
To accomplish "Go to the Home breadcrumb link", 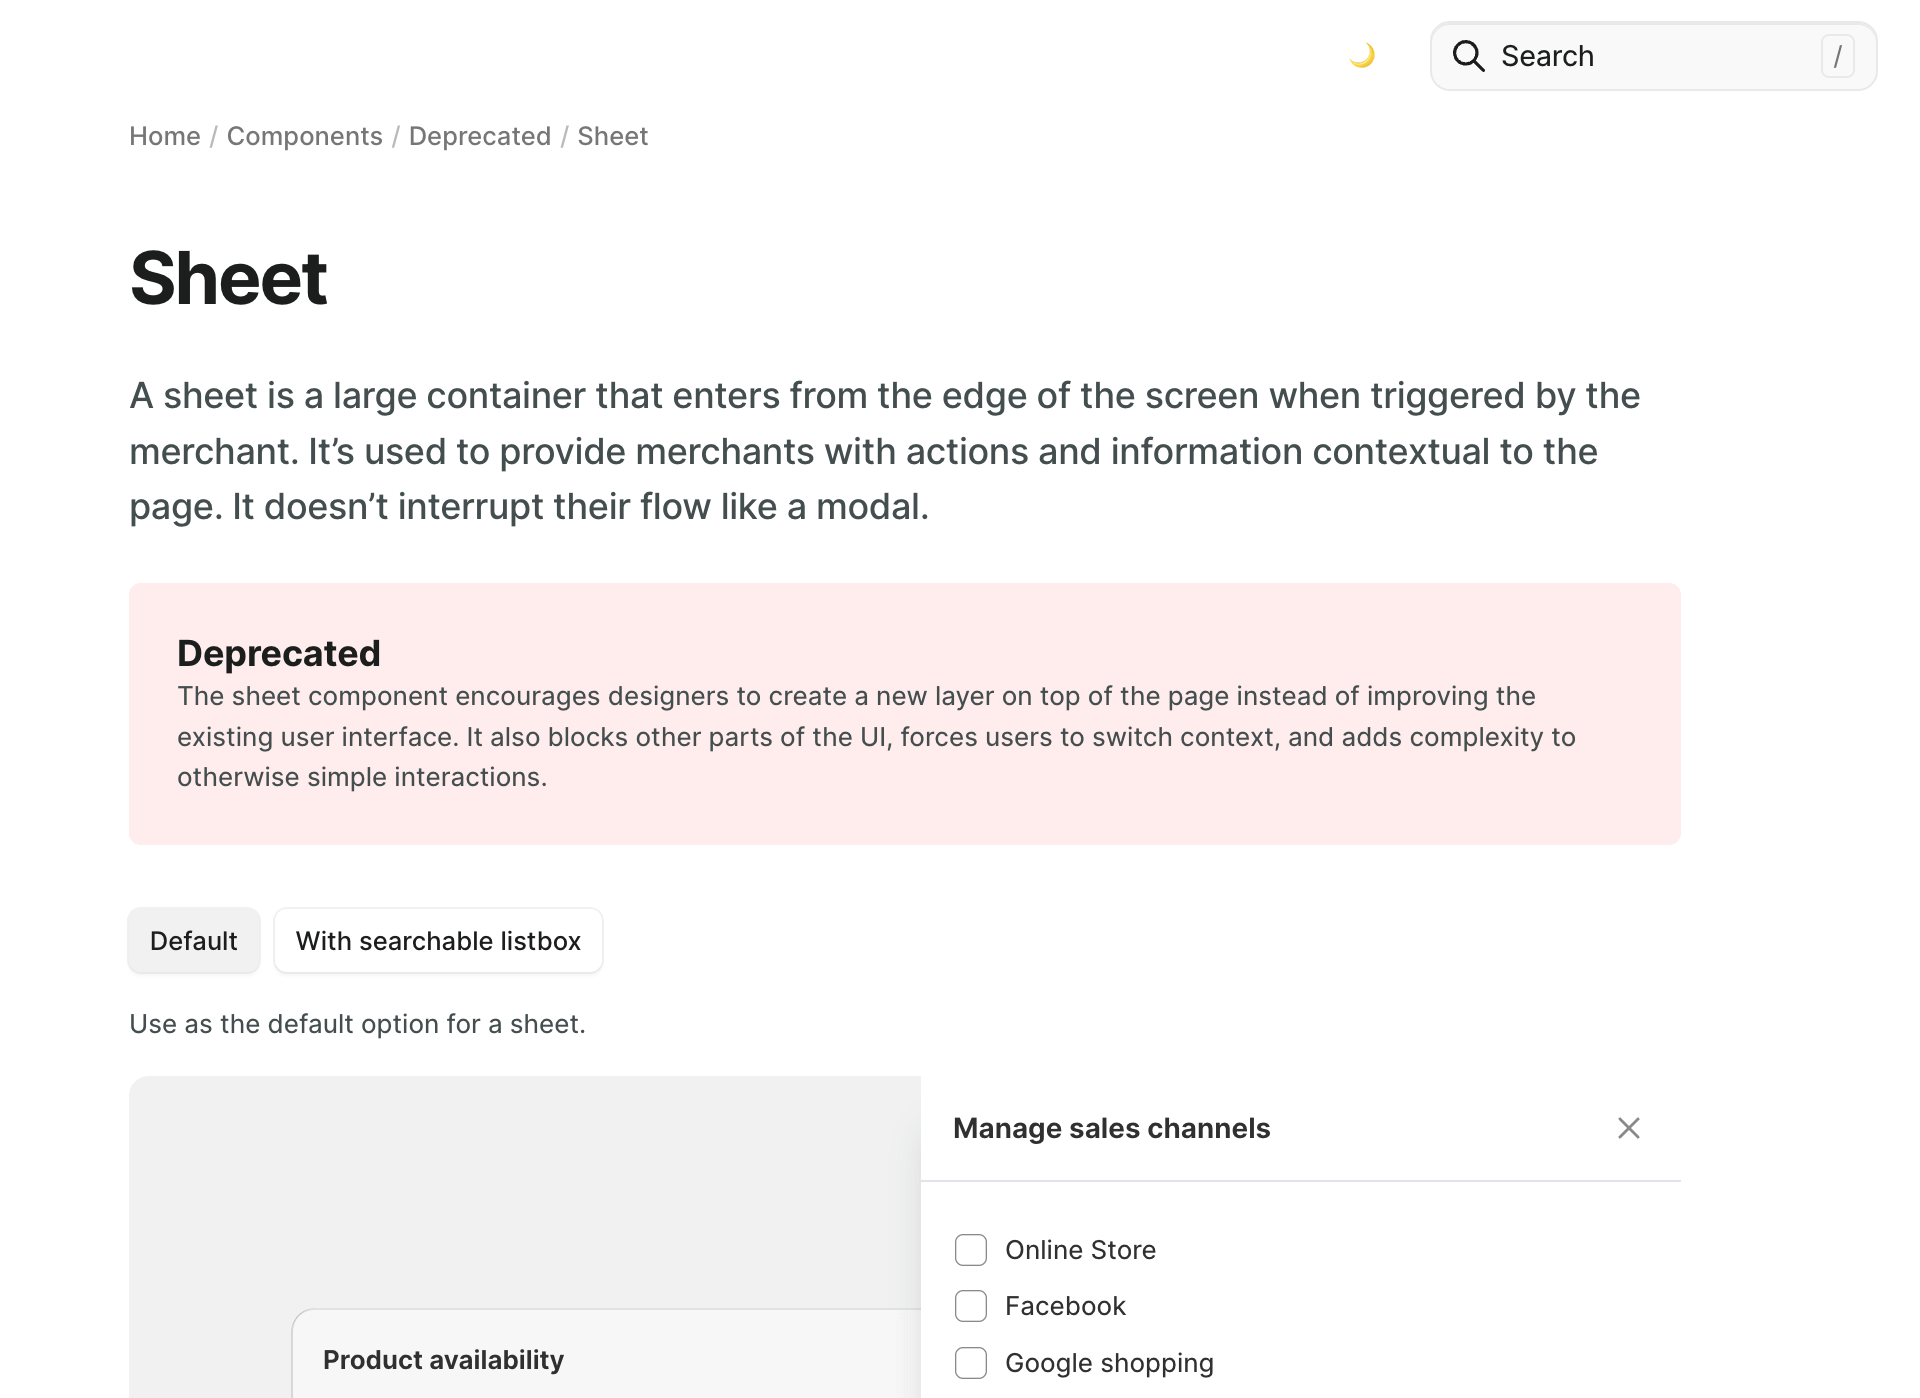I will pos(165,136).
